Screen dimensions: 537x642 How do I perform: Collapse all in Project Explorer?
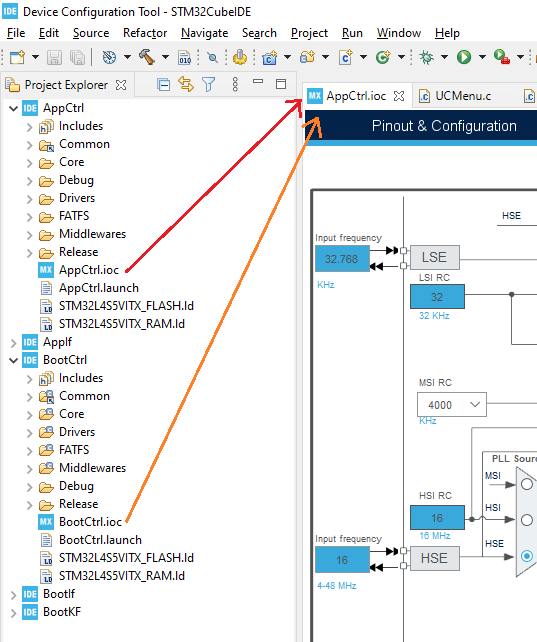[163, 85]
